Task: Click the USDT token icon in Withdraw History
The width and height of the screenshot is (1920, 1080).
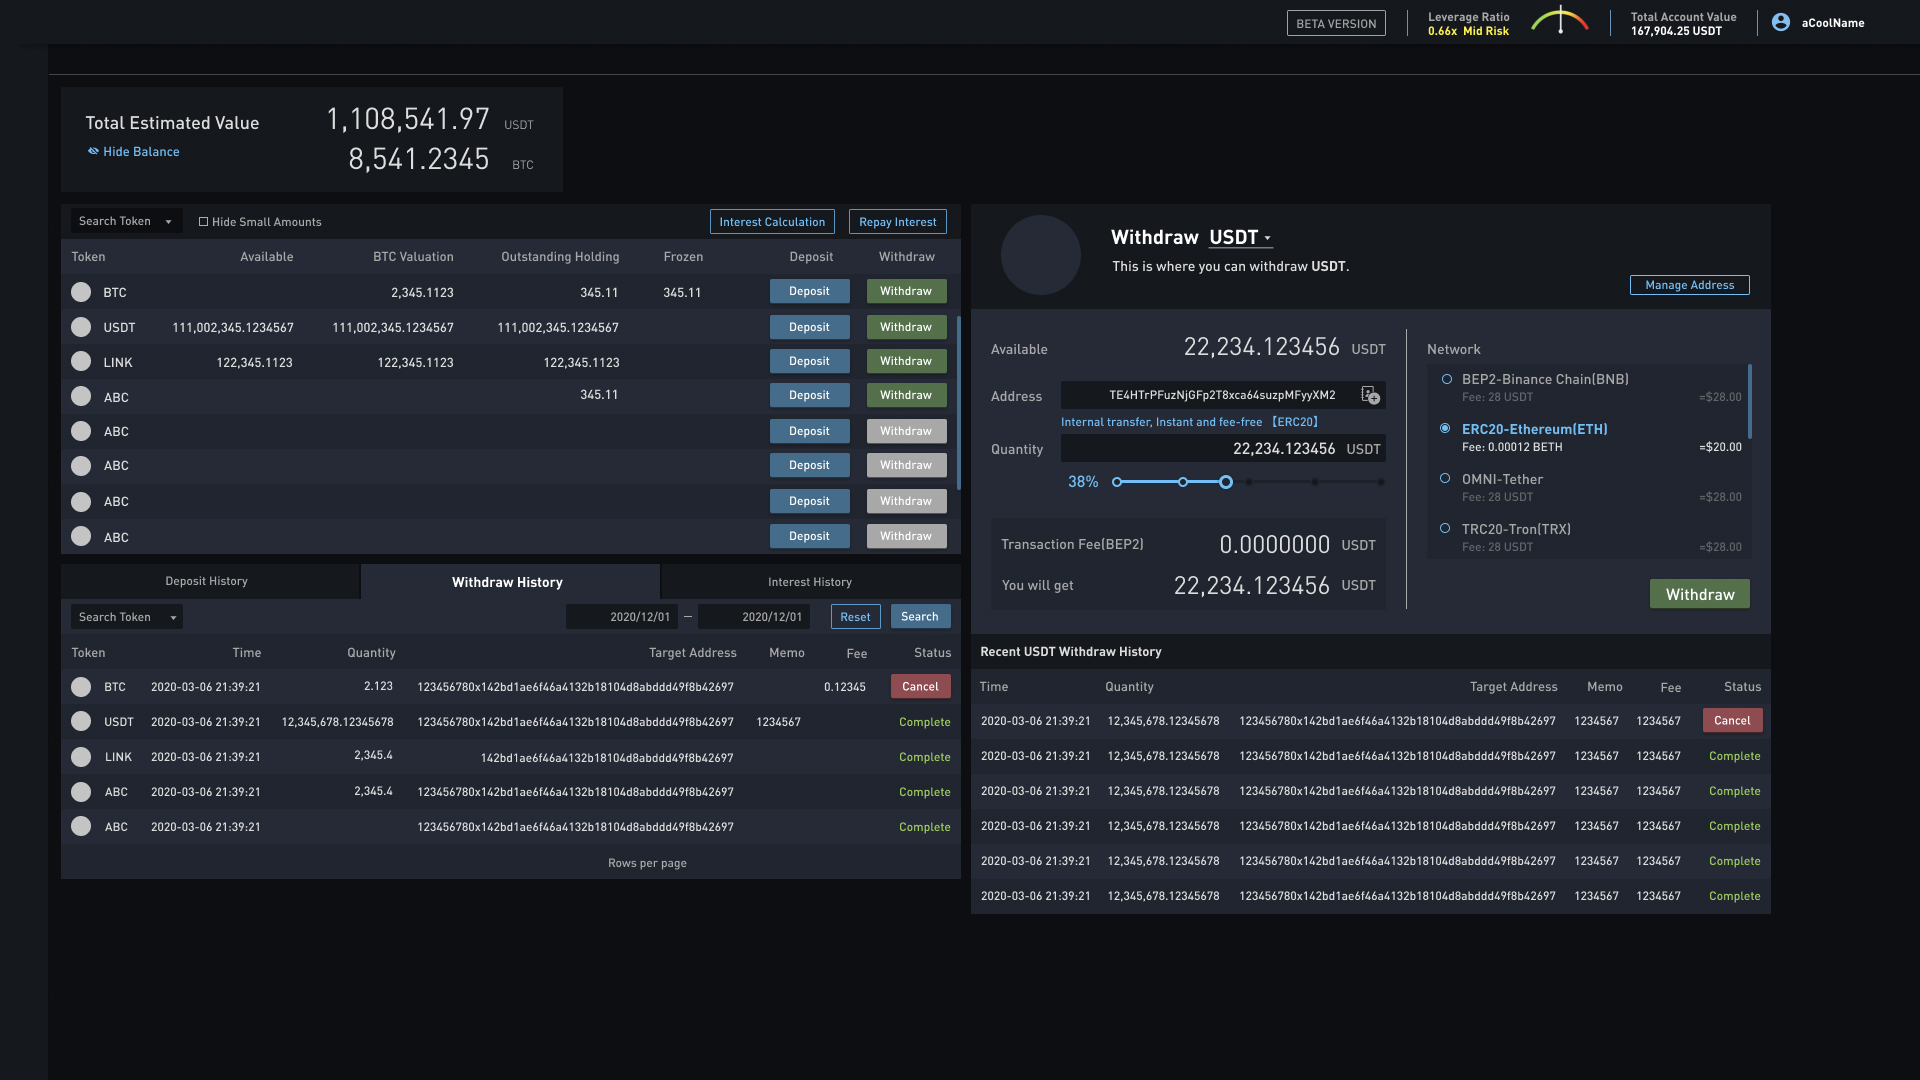Action: 81,721
